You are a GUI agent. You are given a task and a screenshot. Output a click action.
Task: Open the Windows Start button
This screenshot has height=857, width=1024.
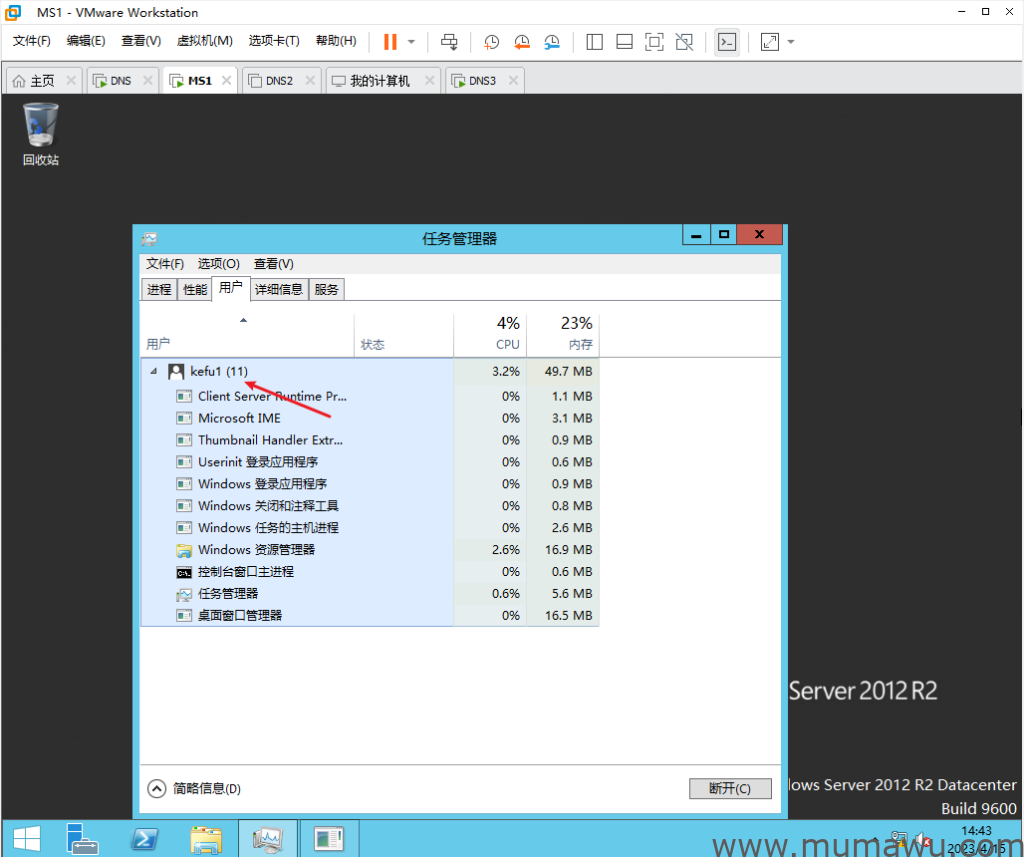[x=26, y=839]
